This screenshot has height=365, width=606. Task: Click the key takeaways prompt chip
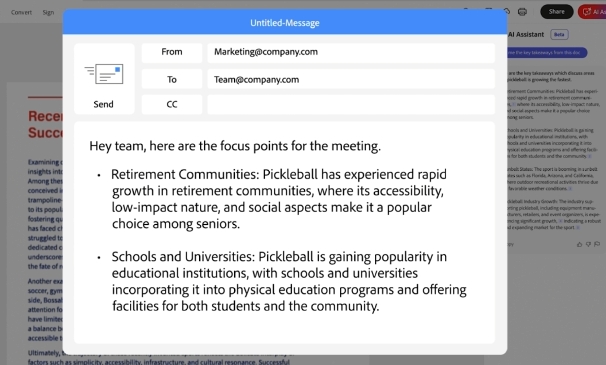tap(547, 53)
